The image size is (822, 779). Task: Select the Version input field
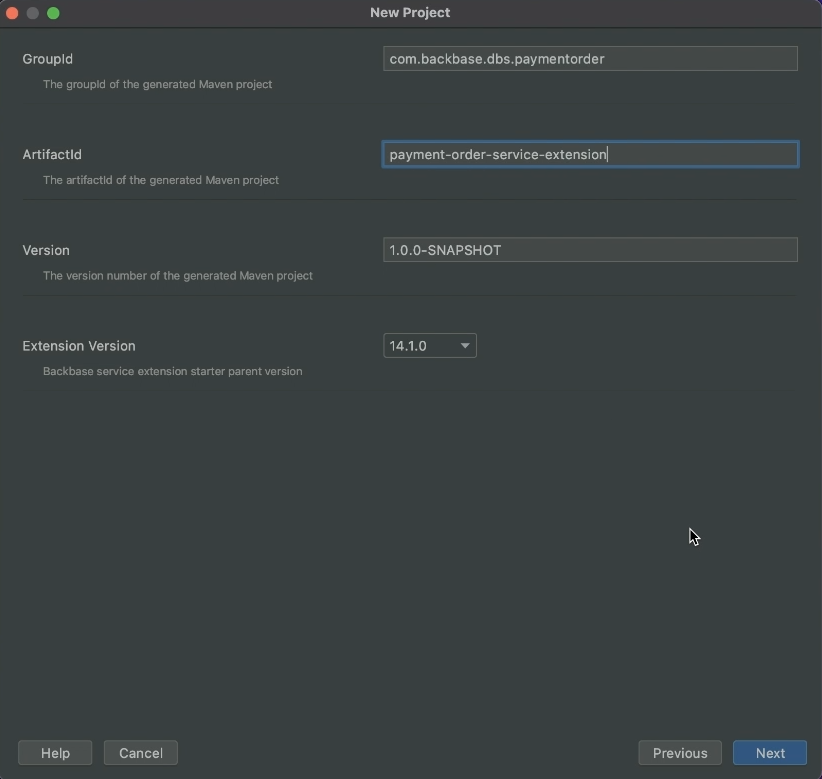[590, 250]
